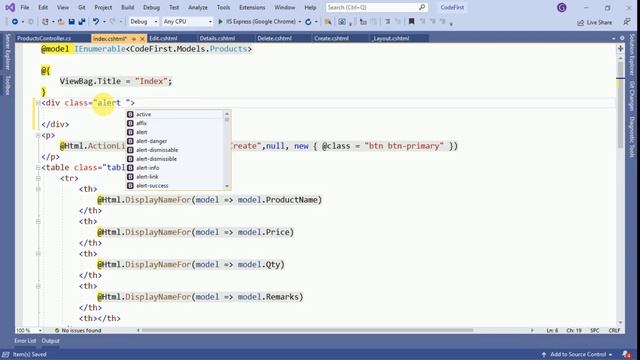640x360 pixels.
Task: Open the Output panel tab
Action: [x=51, y=341]
